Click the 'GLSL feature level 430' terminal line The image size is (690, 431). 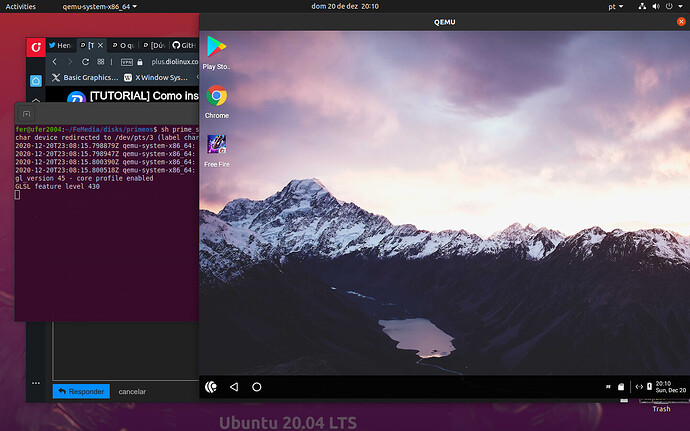58,186
